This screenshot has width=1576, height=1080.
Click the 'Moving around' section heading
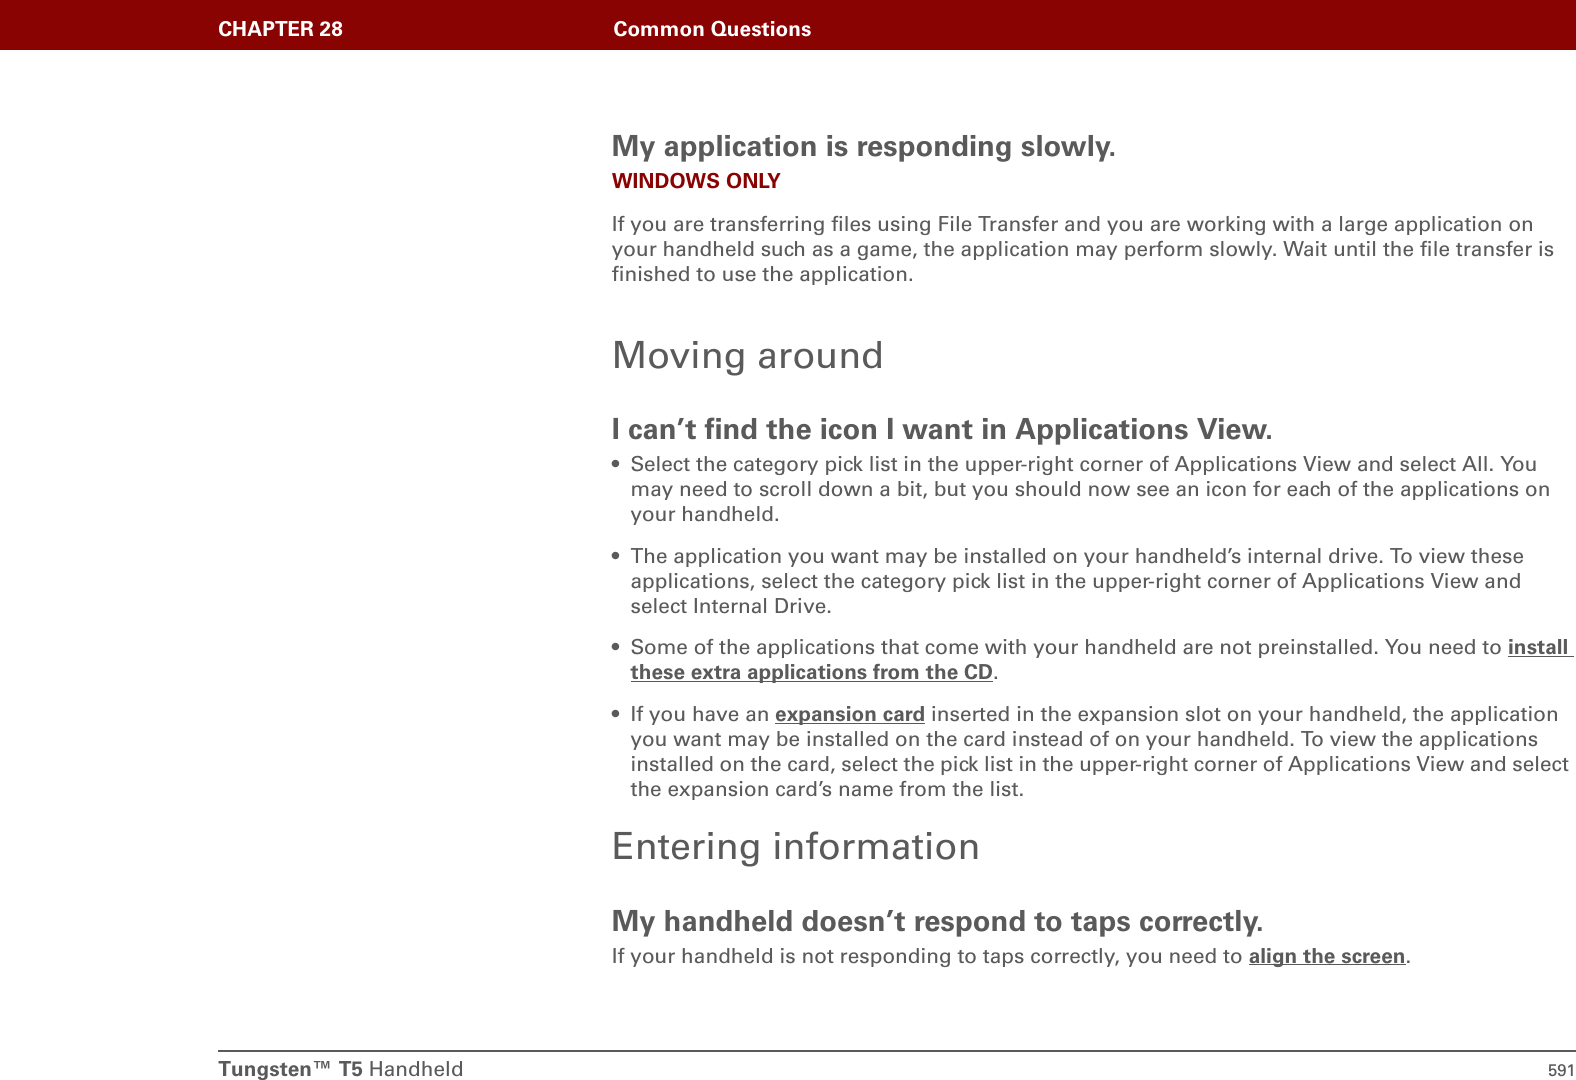tap(748, 355)
